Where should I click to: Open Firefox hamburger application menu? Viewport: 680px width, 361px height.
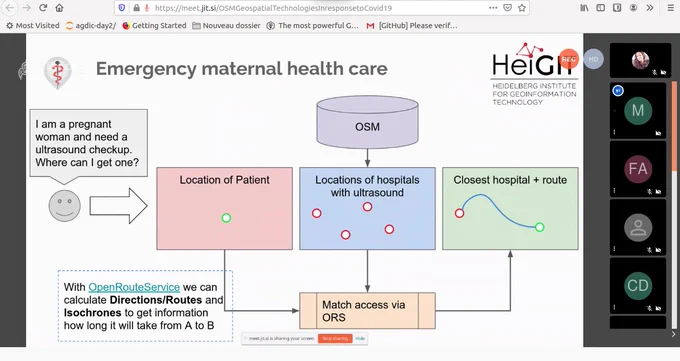pos(670,8)
